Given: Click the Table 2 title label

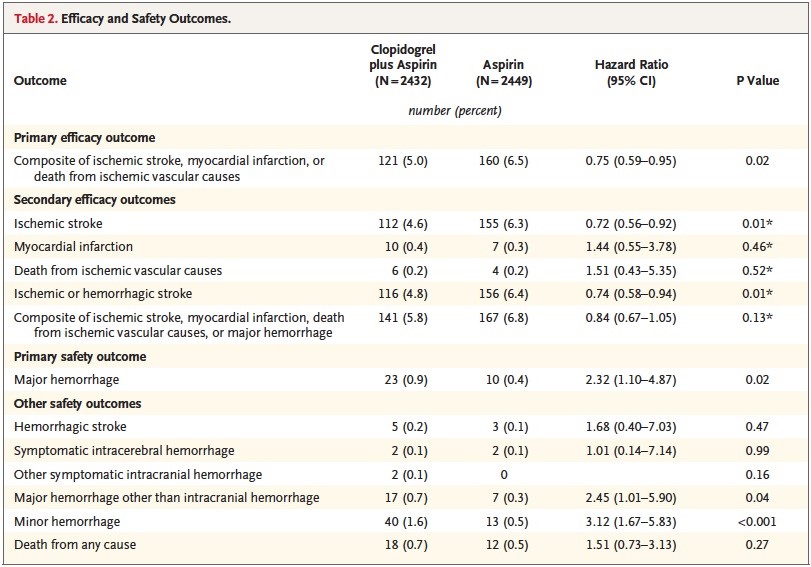Looking at the screenshot, I should (122, 19).
